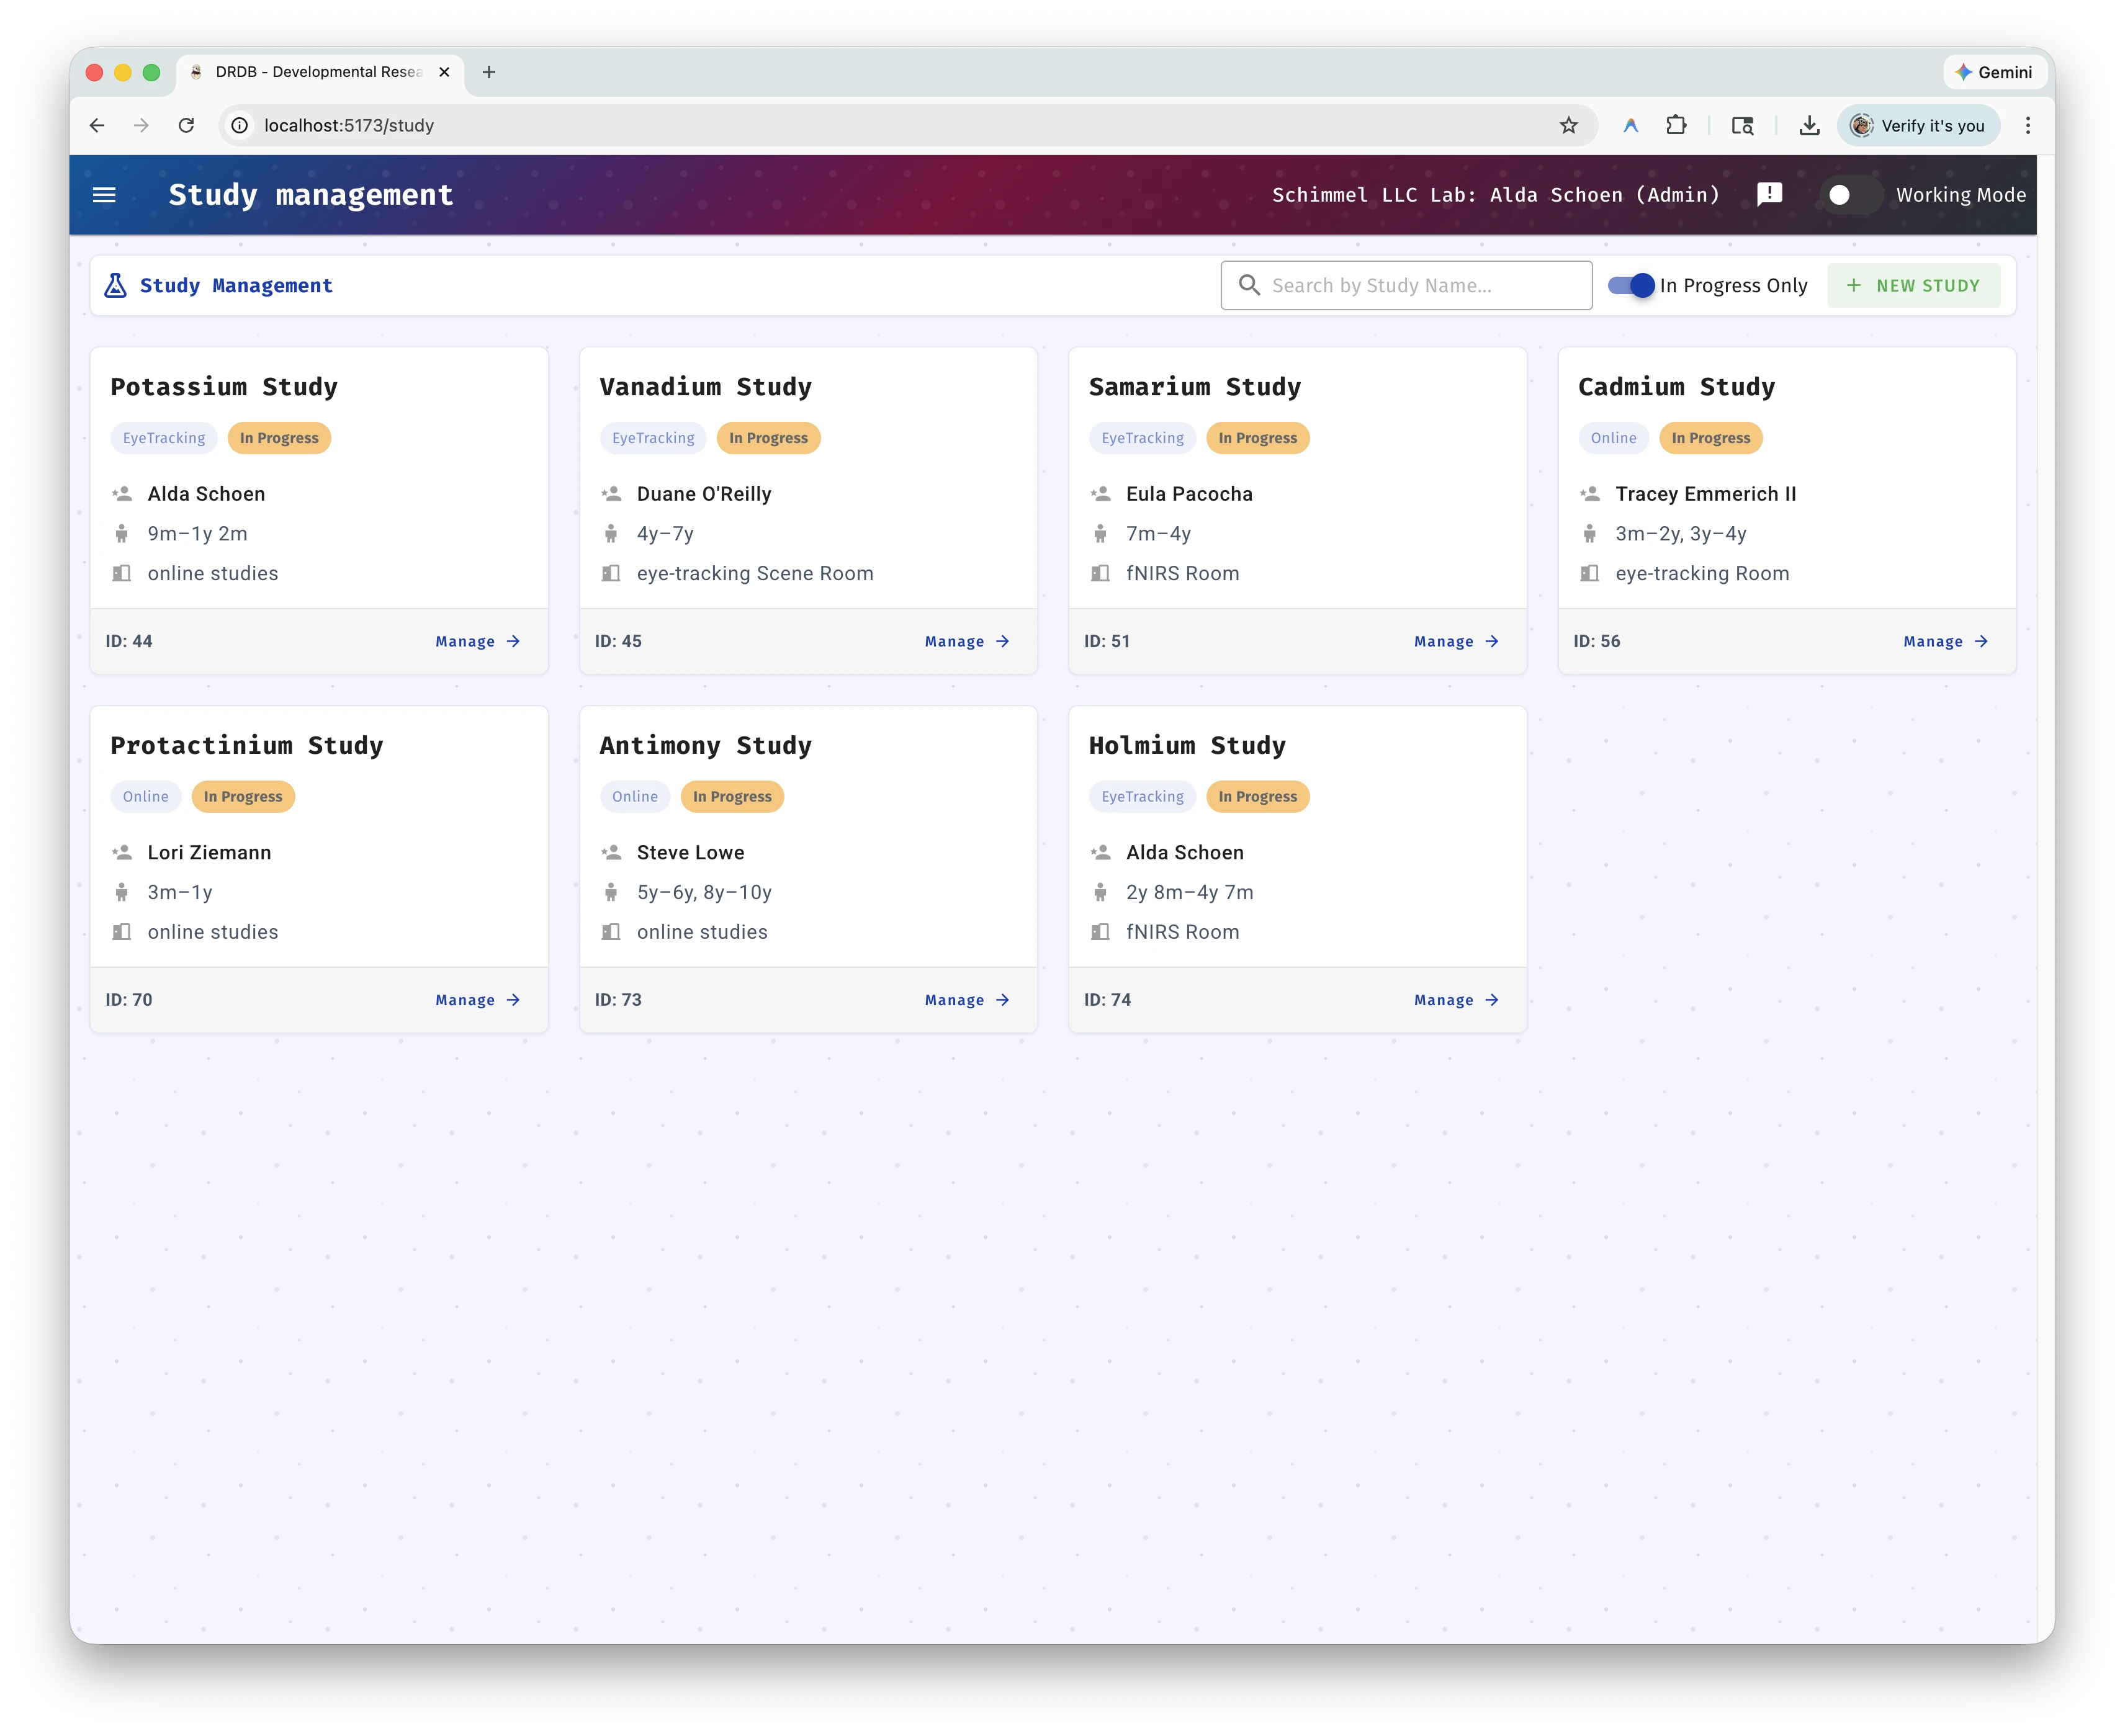Click the site info icon in address bar
Image resolution: width=2125 pixels, height=1736 pixels.
(x=240, y=125)
